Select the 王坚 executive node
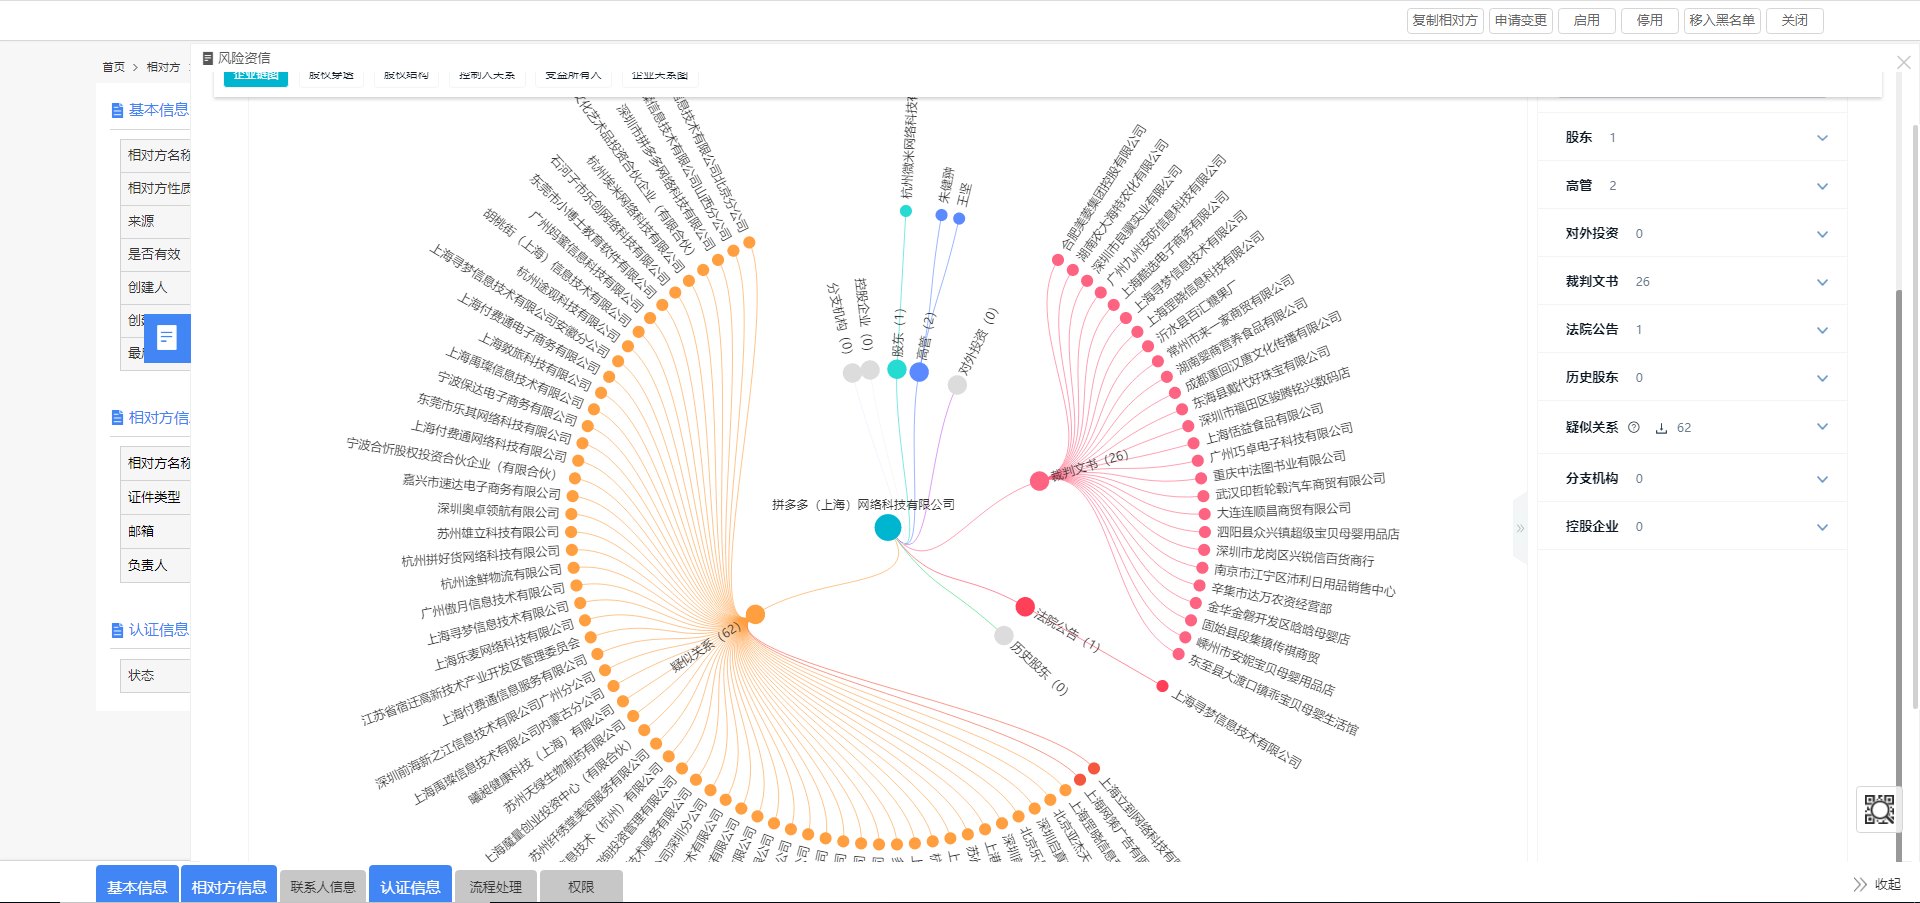The height and width of the screenshot is (903, 1920). click(959, 218)
